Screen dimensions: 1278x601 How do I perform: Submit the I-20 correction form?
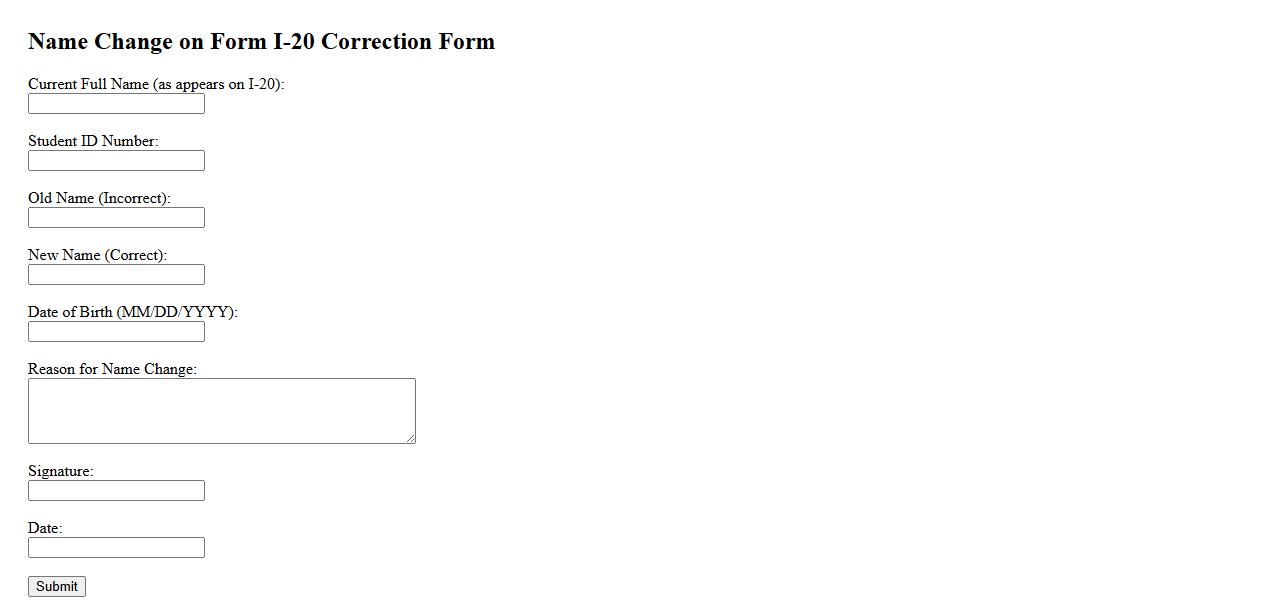point(57,587)
